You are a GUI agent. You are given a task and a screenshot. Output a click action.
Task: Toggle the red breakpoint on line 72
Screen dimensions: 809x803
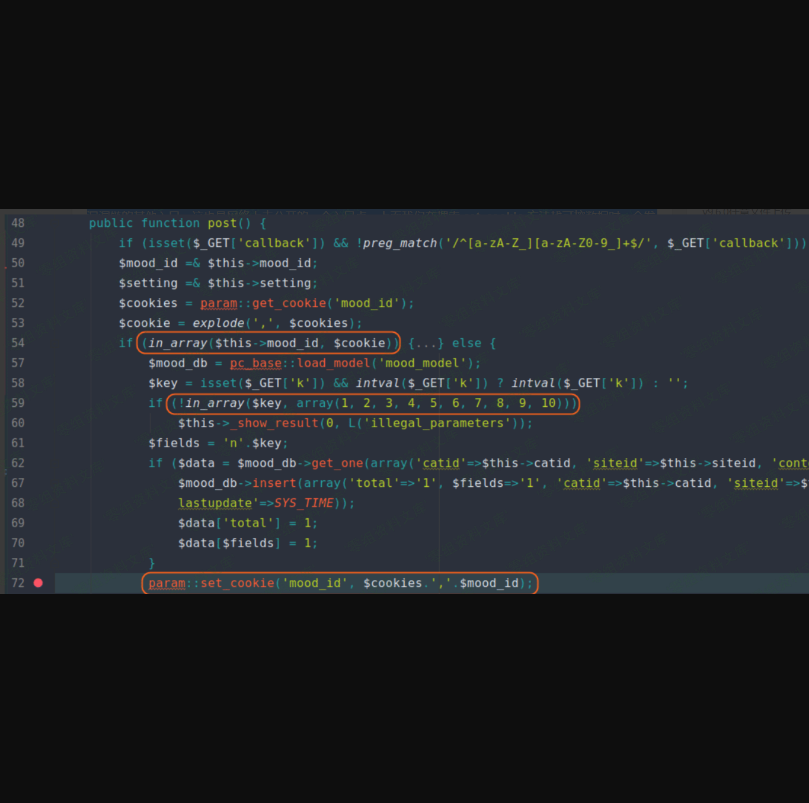pos(38,583)
